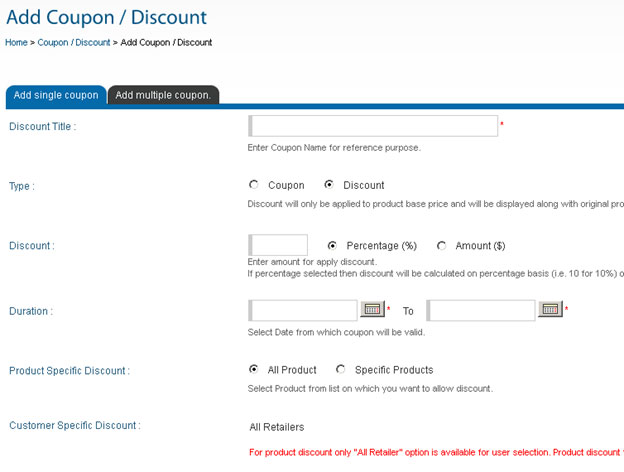This screenshot has width=624, height=472.
Task: Click the Discount Title text field
Action: click(373, 126)
